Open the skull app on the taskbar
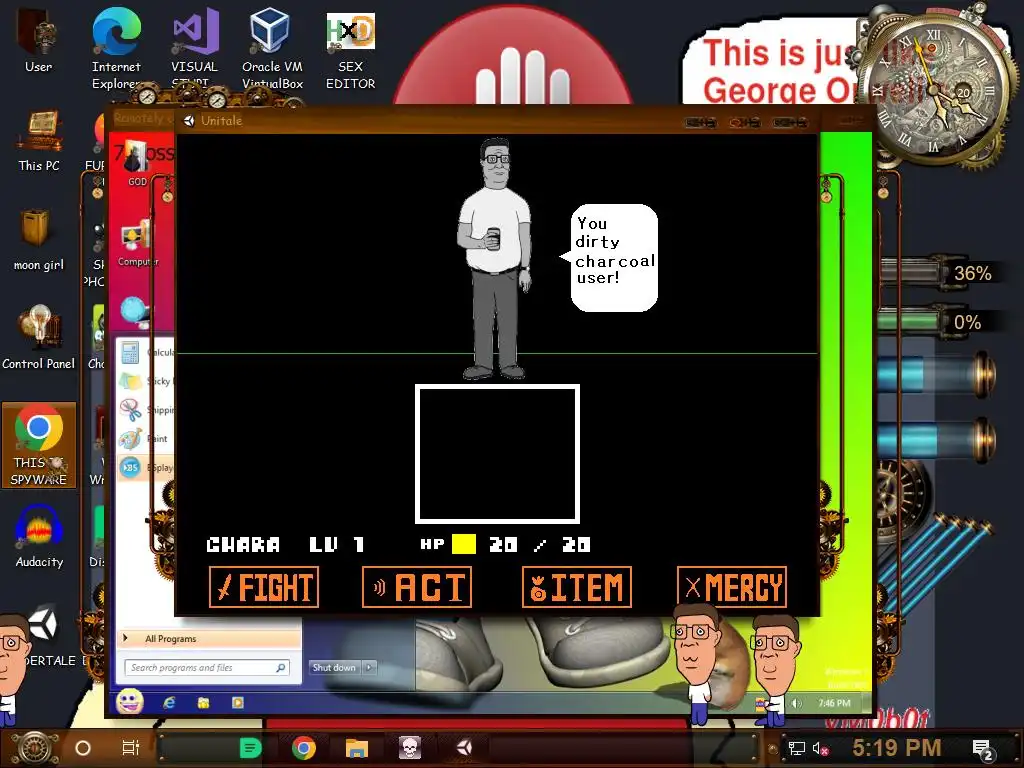Screen dimensions: 1024x768 409,748
